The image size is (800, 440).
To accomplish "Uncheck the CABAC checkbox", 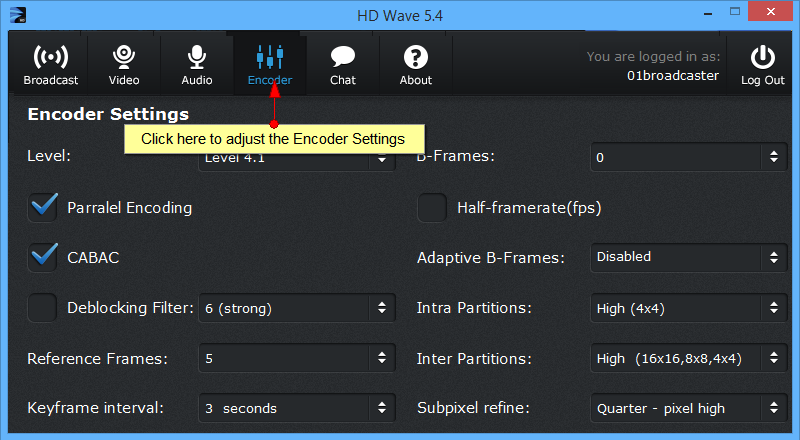I will pos(42,257).
